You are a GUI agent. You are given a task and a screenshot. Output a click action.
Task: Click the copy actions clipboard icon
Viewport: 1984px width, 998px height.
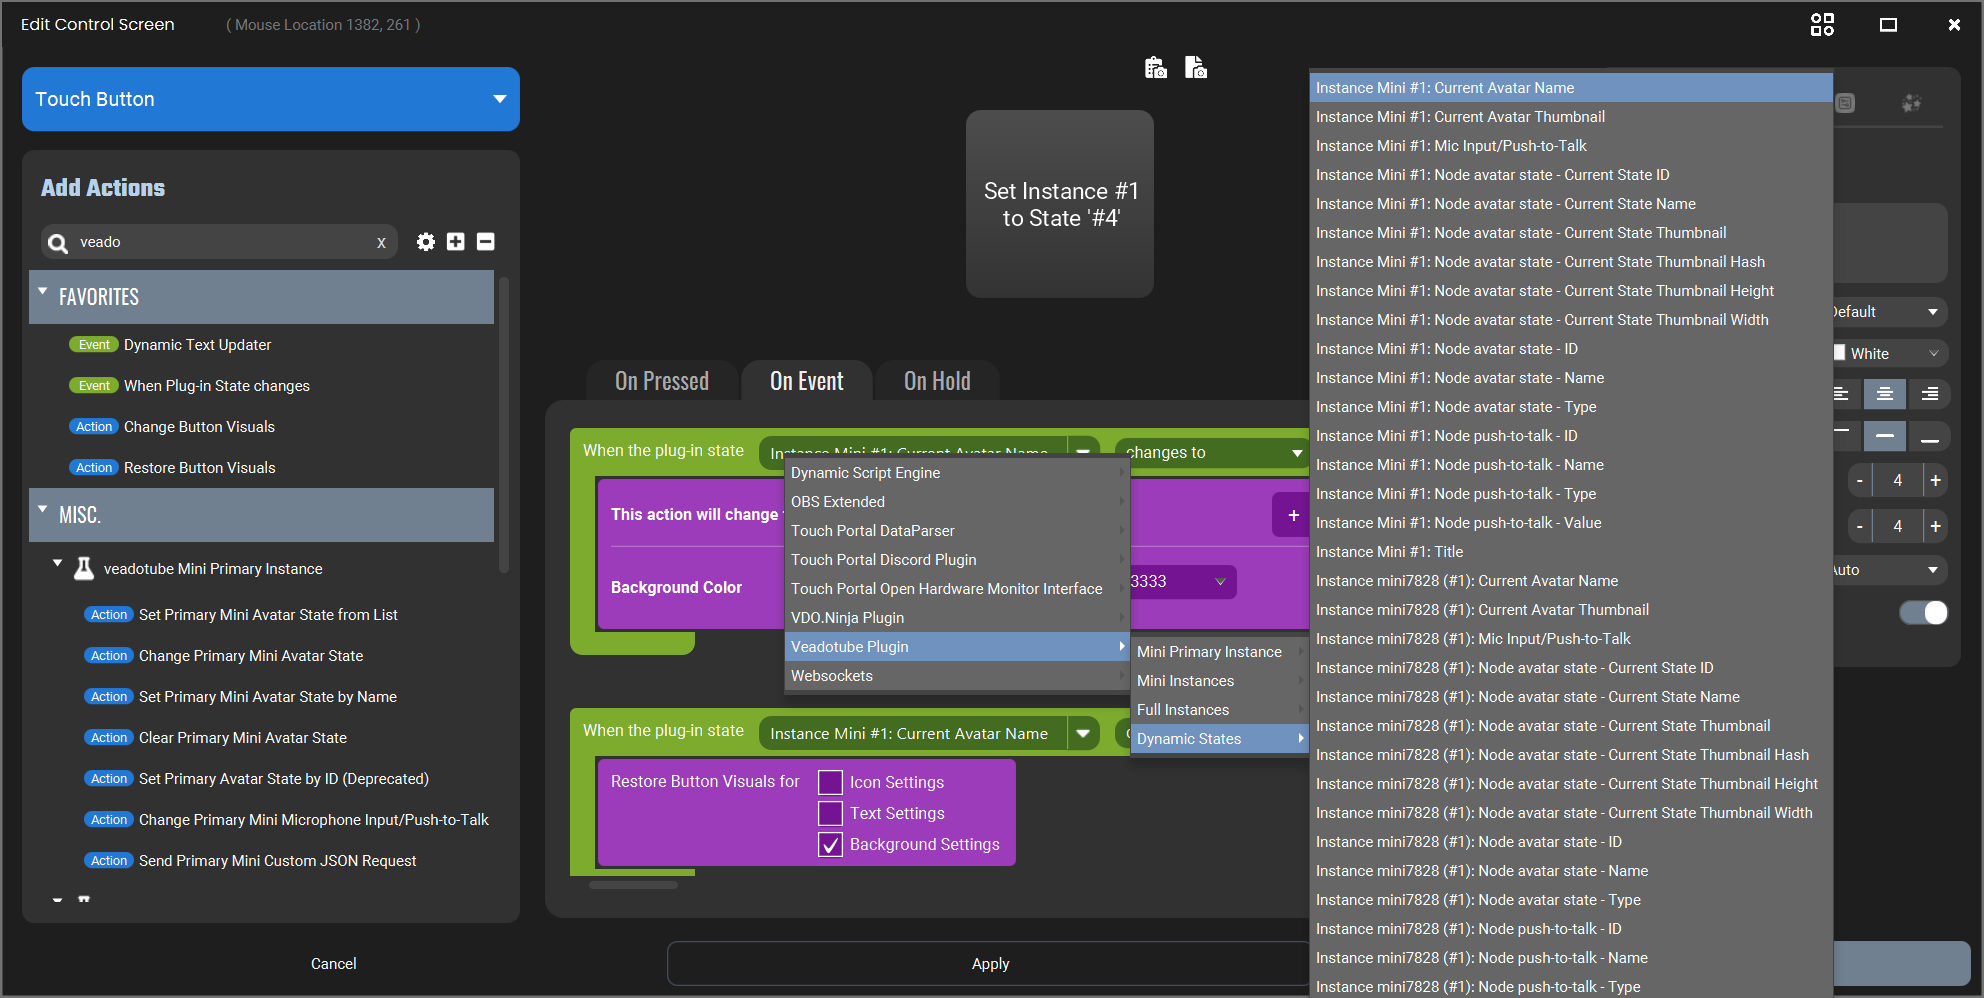tap(1155, 67)
